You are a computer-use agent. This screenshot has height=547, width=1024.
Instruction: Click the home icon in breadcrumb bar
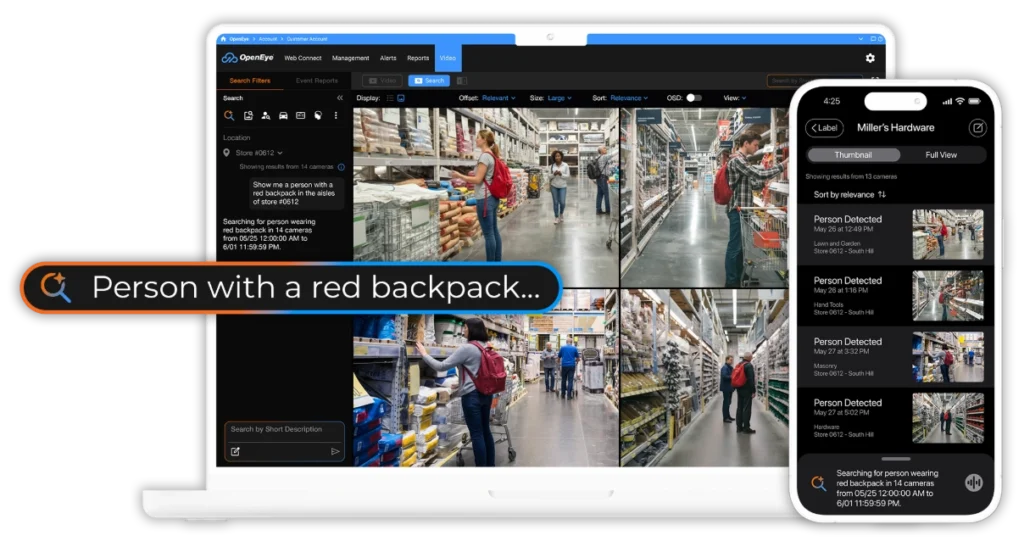pos(223,39)
